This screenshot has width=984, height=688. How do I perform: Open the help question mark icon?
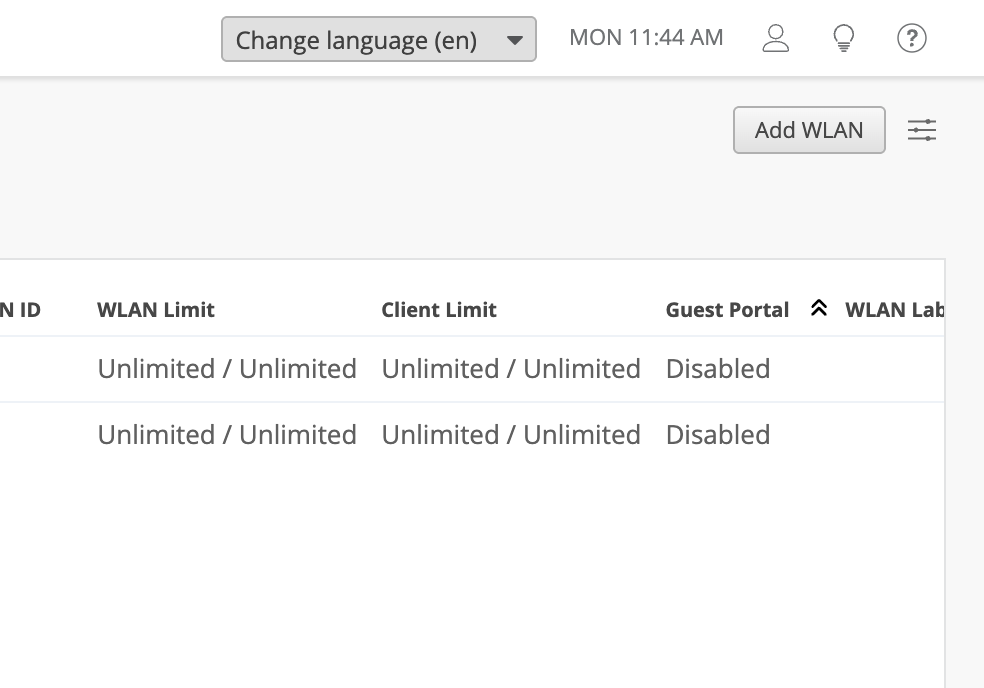911,38
